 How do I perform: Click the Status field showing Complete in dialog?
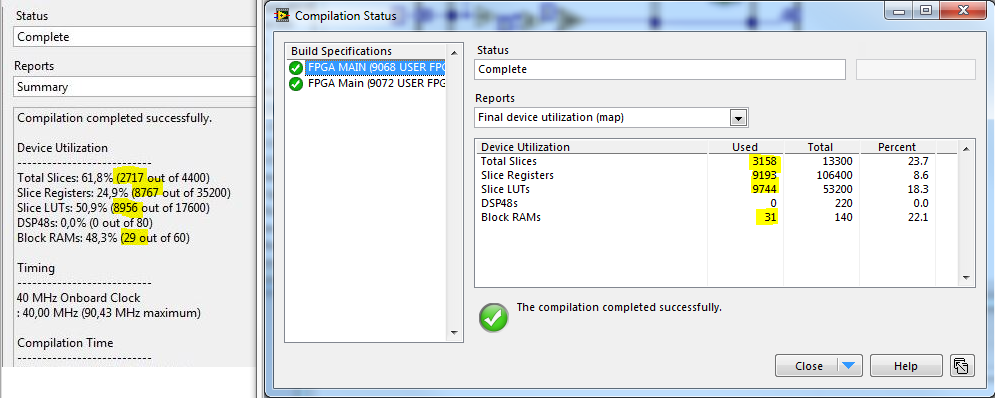[659, 69]
